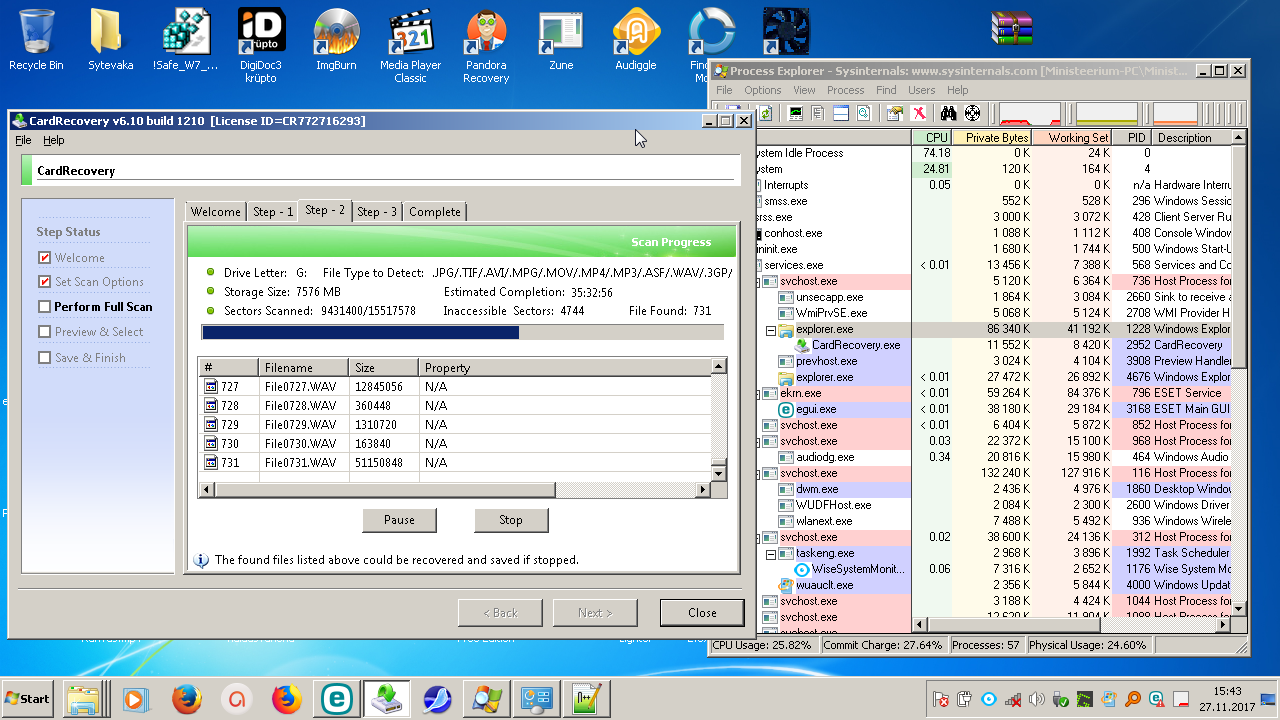Image resolution: width=1280 pixels, height=720 pixels.
Task: Toggle the Preview & Select checkbox
Action: [x=44, y=332]
